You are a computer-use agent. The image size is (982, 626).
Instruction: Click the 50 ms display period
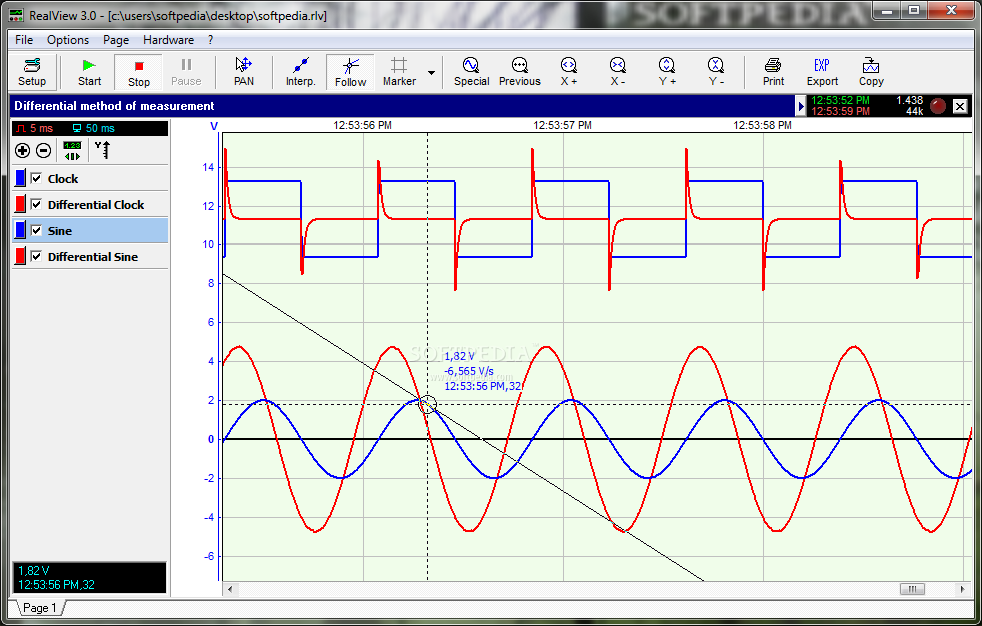[x=94, y=128]
